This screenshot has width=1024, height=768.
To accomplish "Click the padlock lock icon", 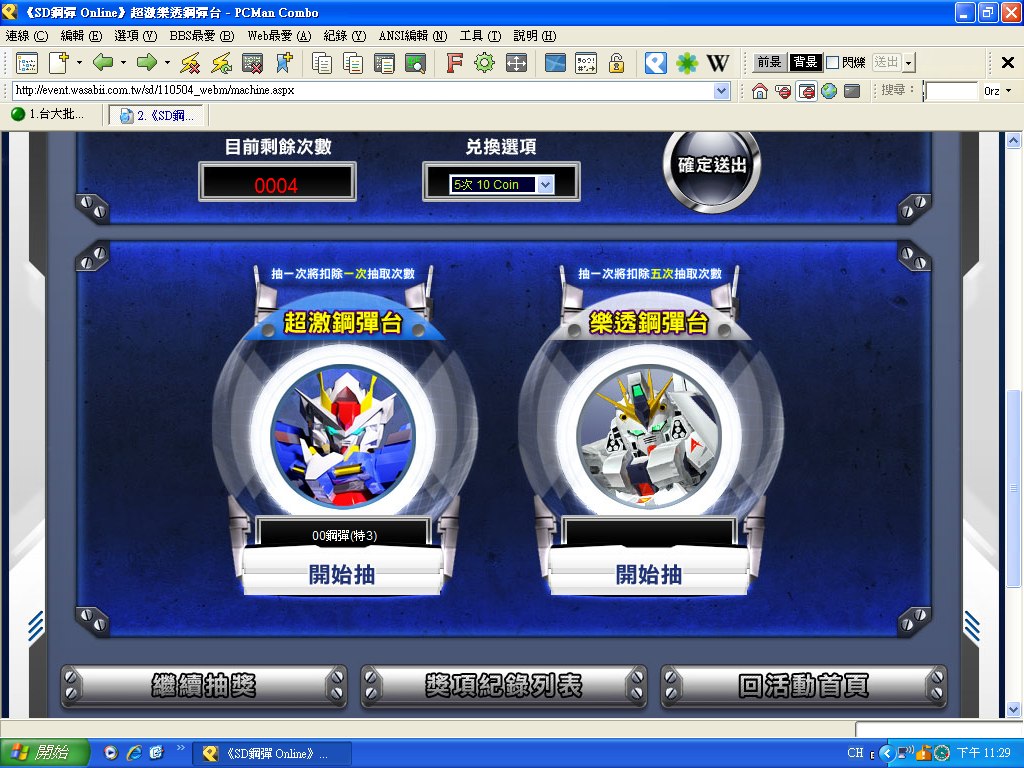I will pos(616,63).
